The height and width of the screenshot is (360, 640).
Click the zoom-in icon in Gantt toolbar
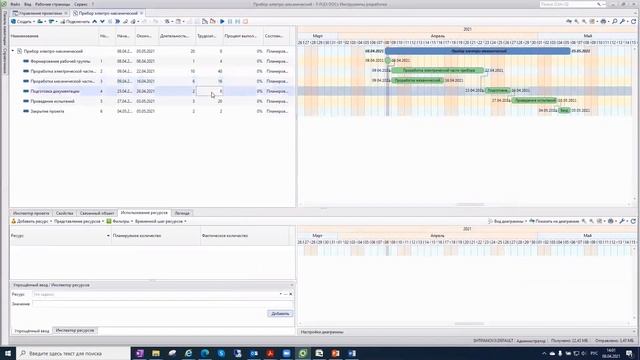point(576,21)
